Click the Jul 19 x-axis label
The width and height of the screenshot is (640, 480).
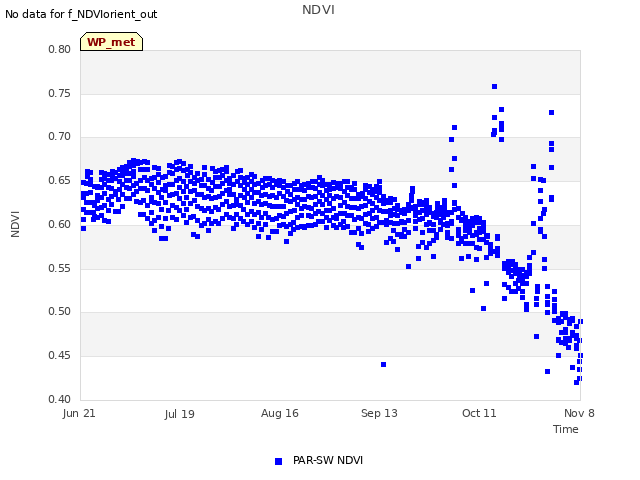click(x=180, y=414)
